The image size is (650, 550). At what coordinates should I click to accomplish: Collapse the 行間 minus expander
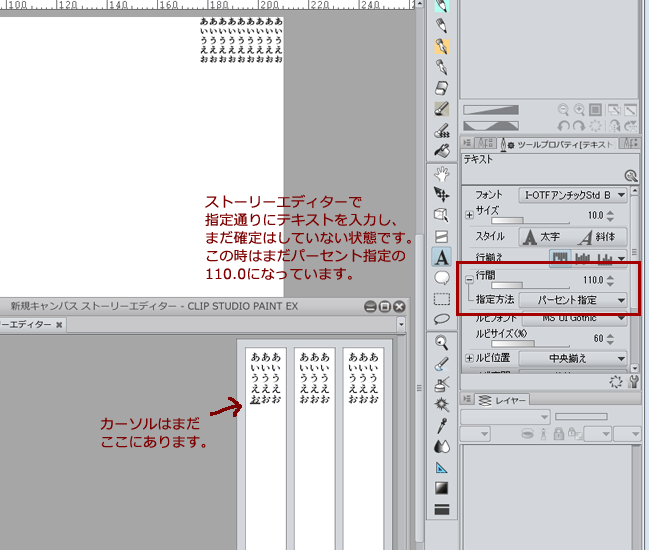469,280
